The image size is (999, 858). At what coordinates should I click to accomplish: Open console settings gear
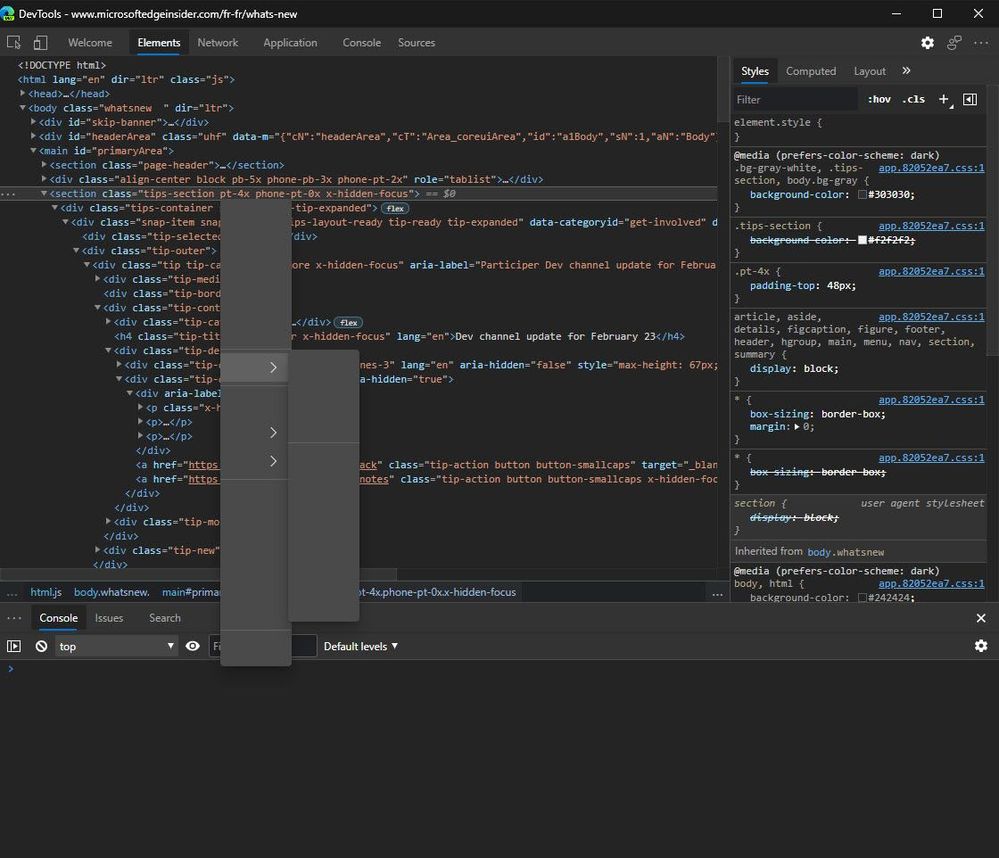point(980,646)
